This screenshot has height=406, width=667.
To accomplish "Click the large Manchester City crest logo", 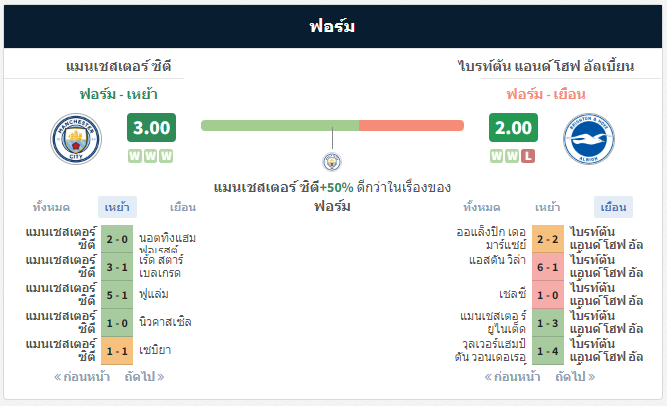I will pos(76,139).
